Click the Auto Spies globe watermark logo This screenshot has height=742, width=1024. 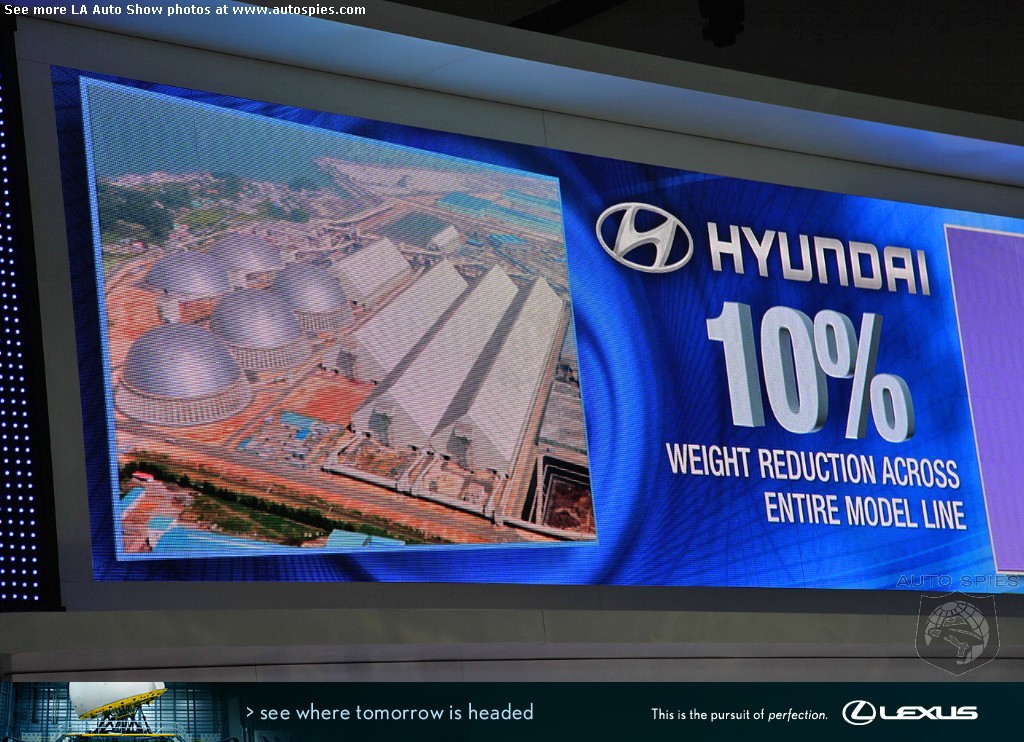tap(956, 632)
